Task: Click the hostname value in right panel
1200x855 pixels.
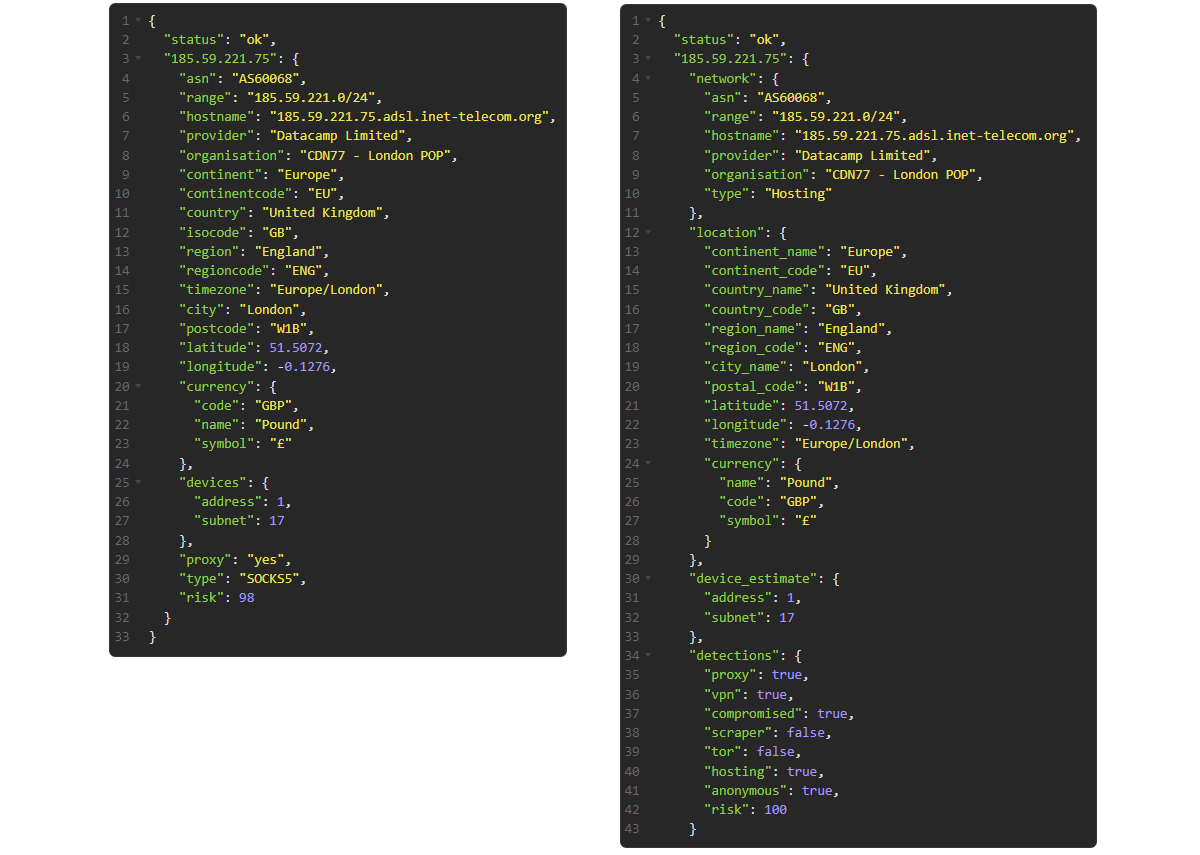Action: [x=934, y=136]
